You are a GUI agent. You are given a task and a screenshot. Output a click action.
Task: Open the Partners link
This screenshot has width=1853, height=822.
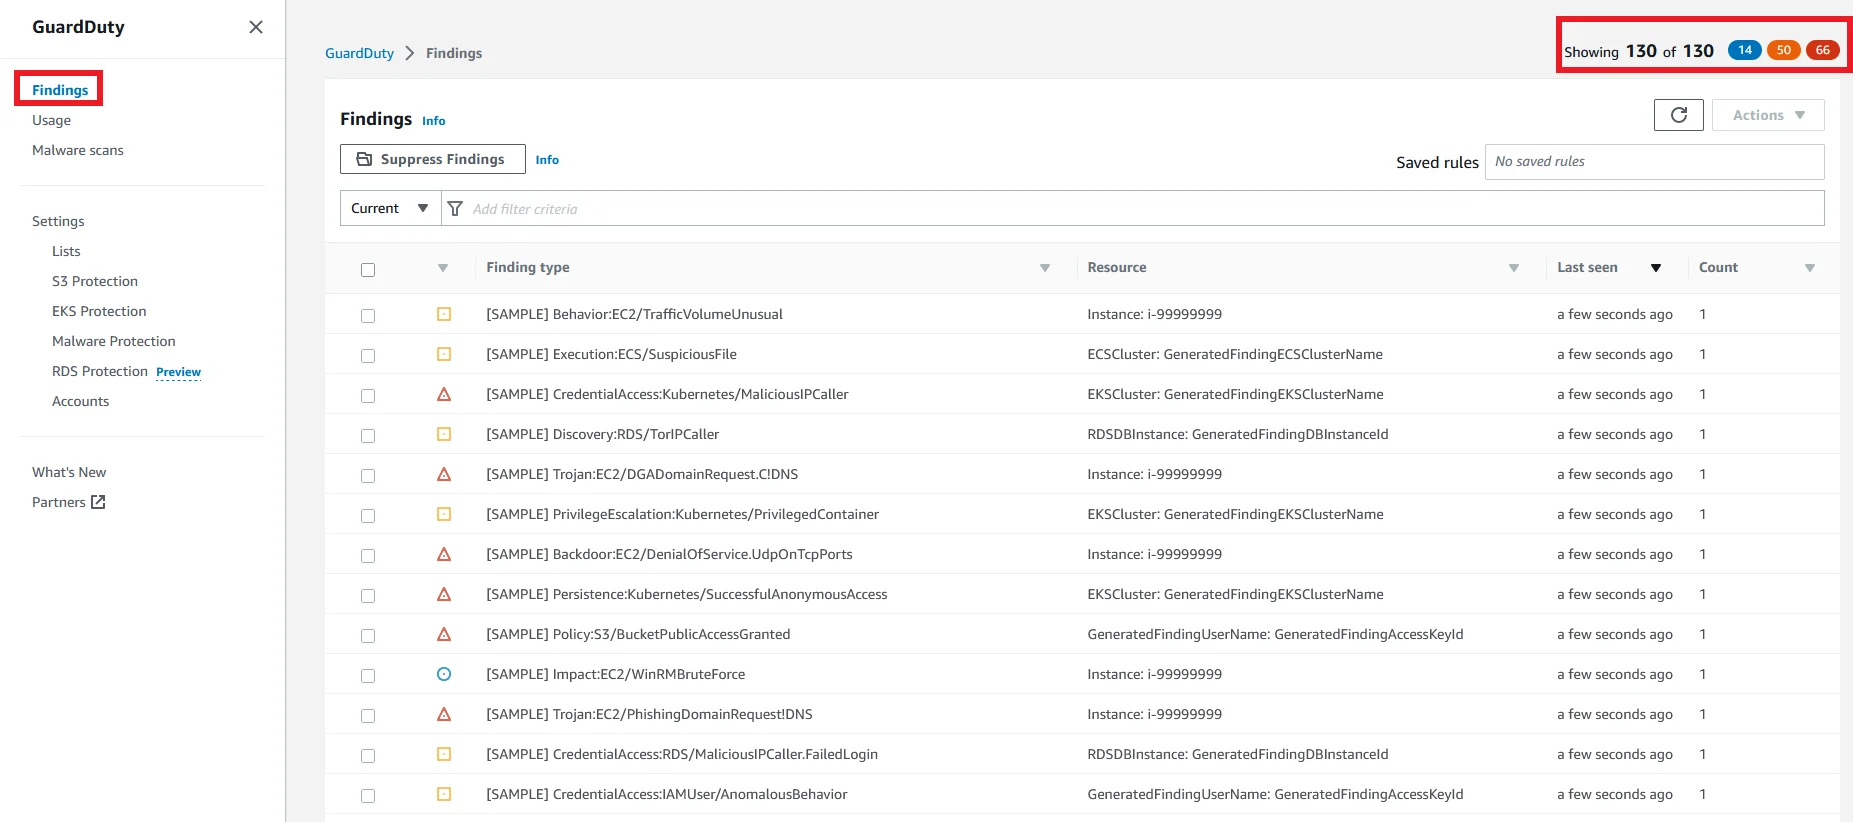point(59,502)
